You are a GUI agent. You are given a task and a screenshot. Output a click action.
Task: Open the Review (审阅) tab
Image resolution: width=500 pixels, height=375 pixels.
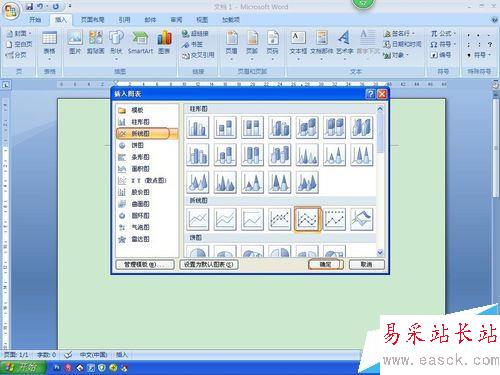pos(176,20)
